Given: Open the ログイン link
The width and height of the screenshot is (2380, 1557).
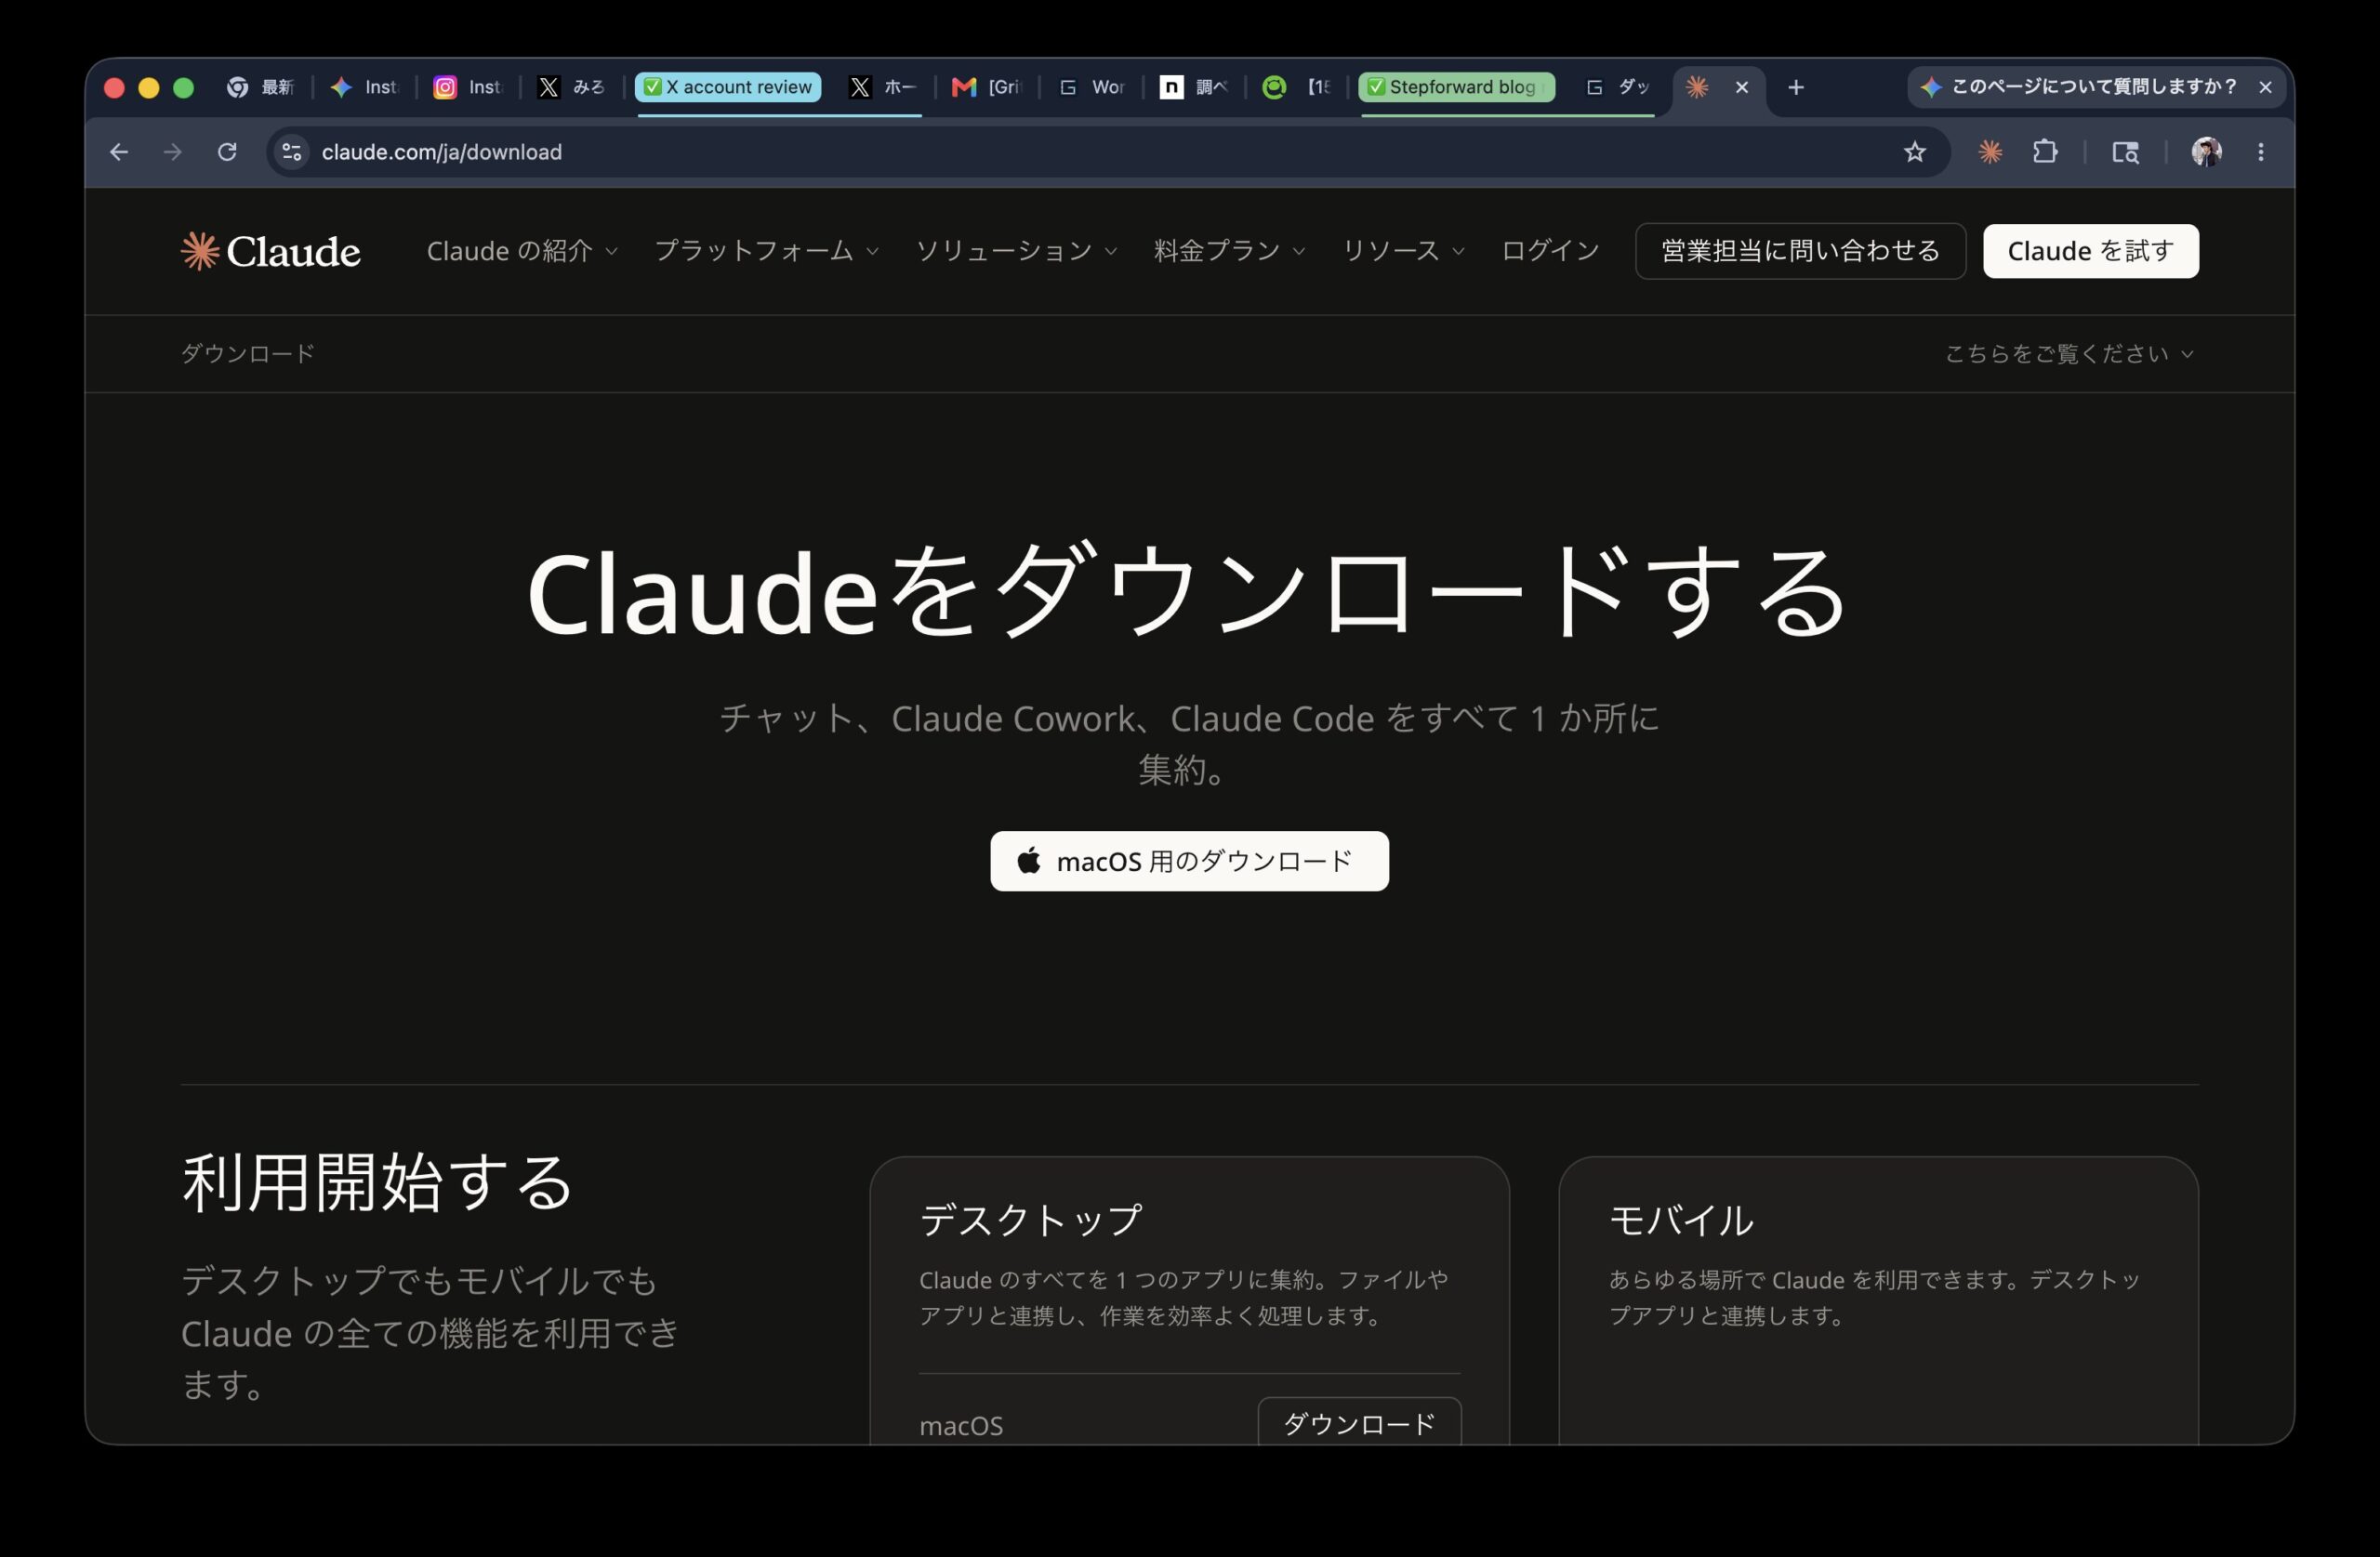Looking at the screenshot, I should coord(1550,251).
